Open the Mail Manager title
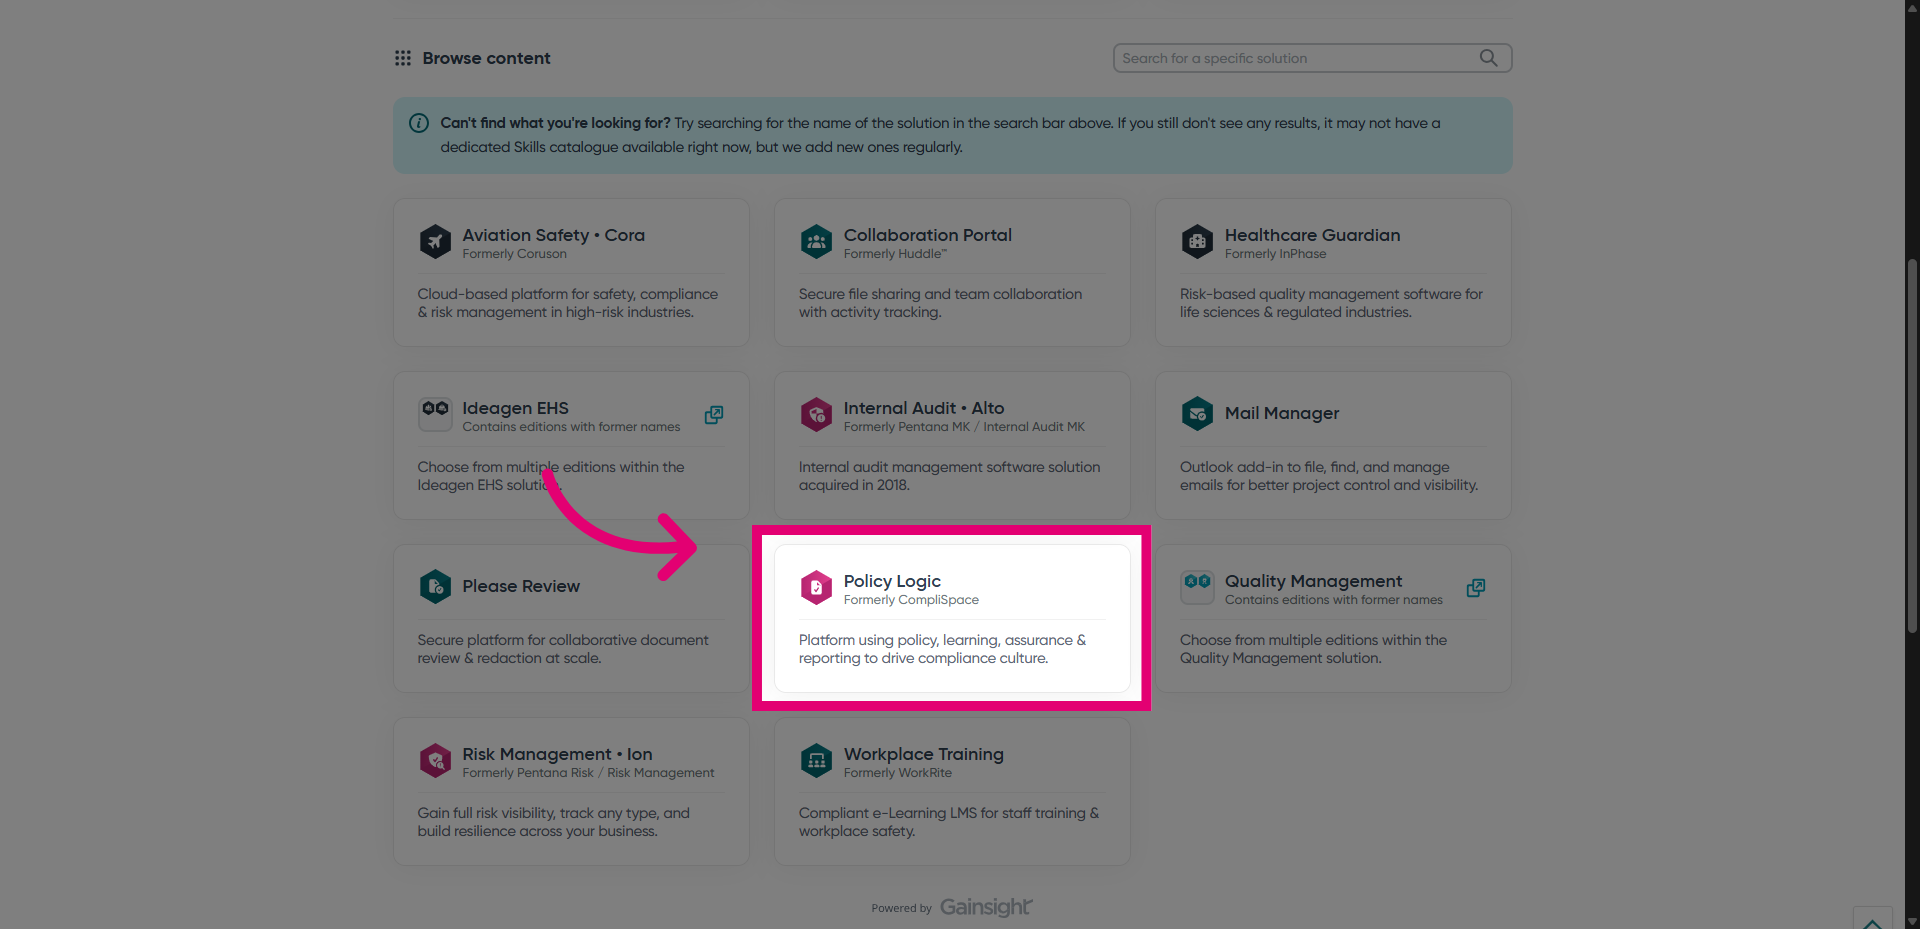Image resolution: width=1920 pixels, height=929 pixels. 1281,413
